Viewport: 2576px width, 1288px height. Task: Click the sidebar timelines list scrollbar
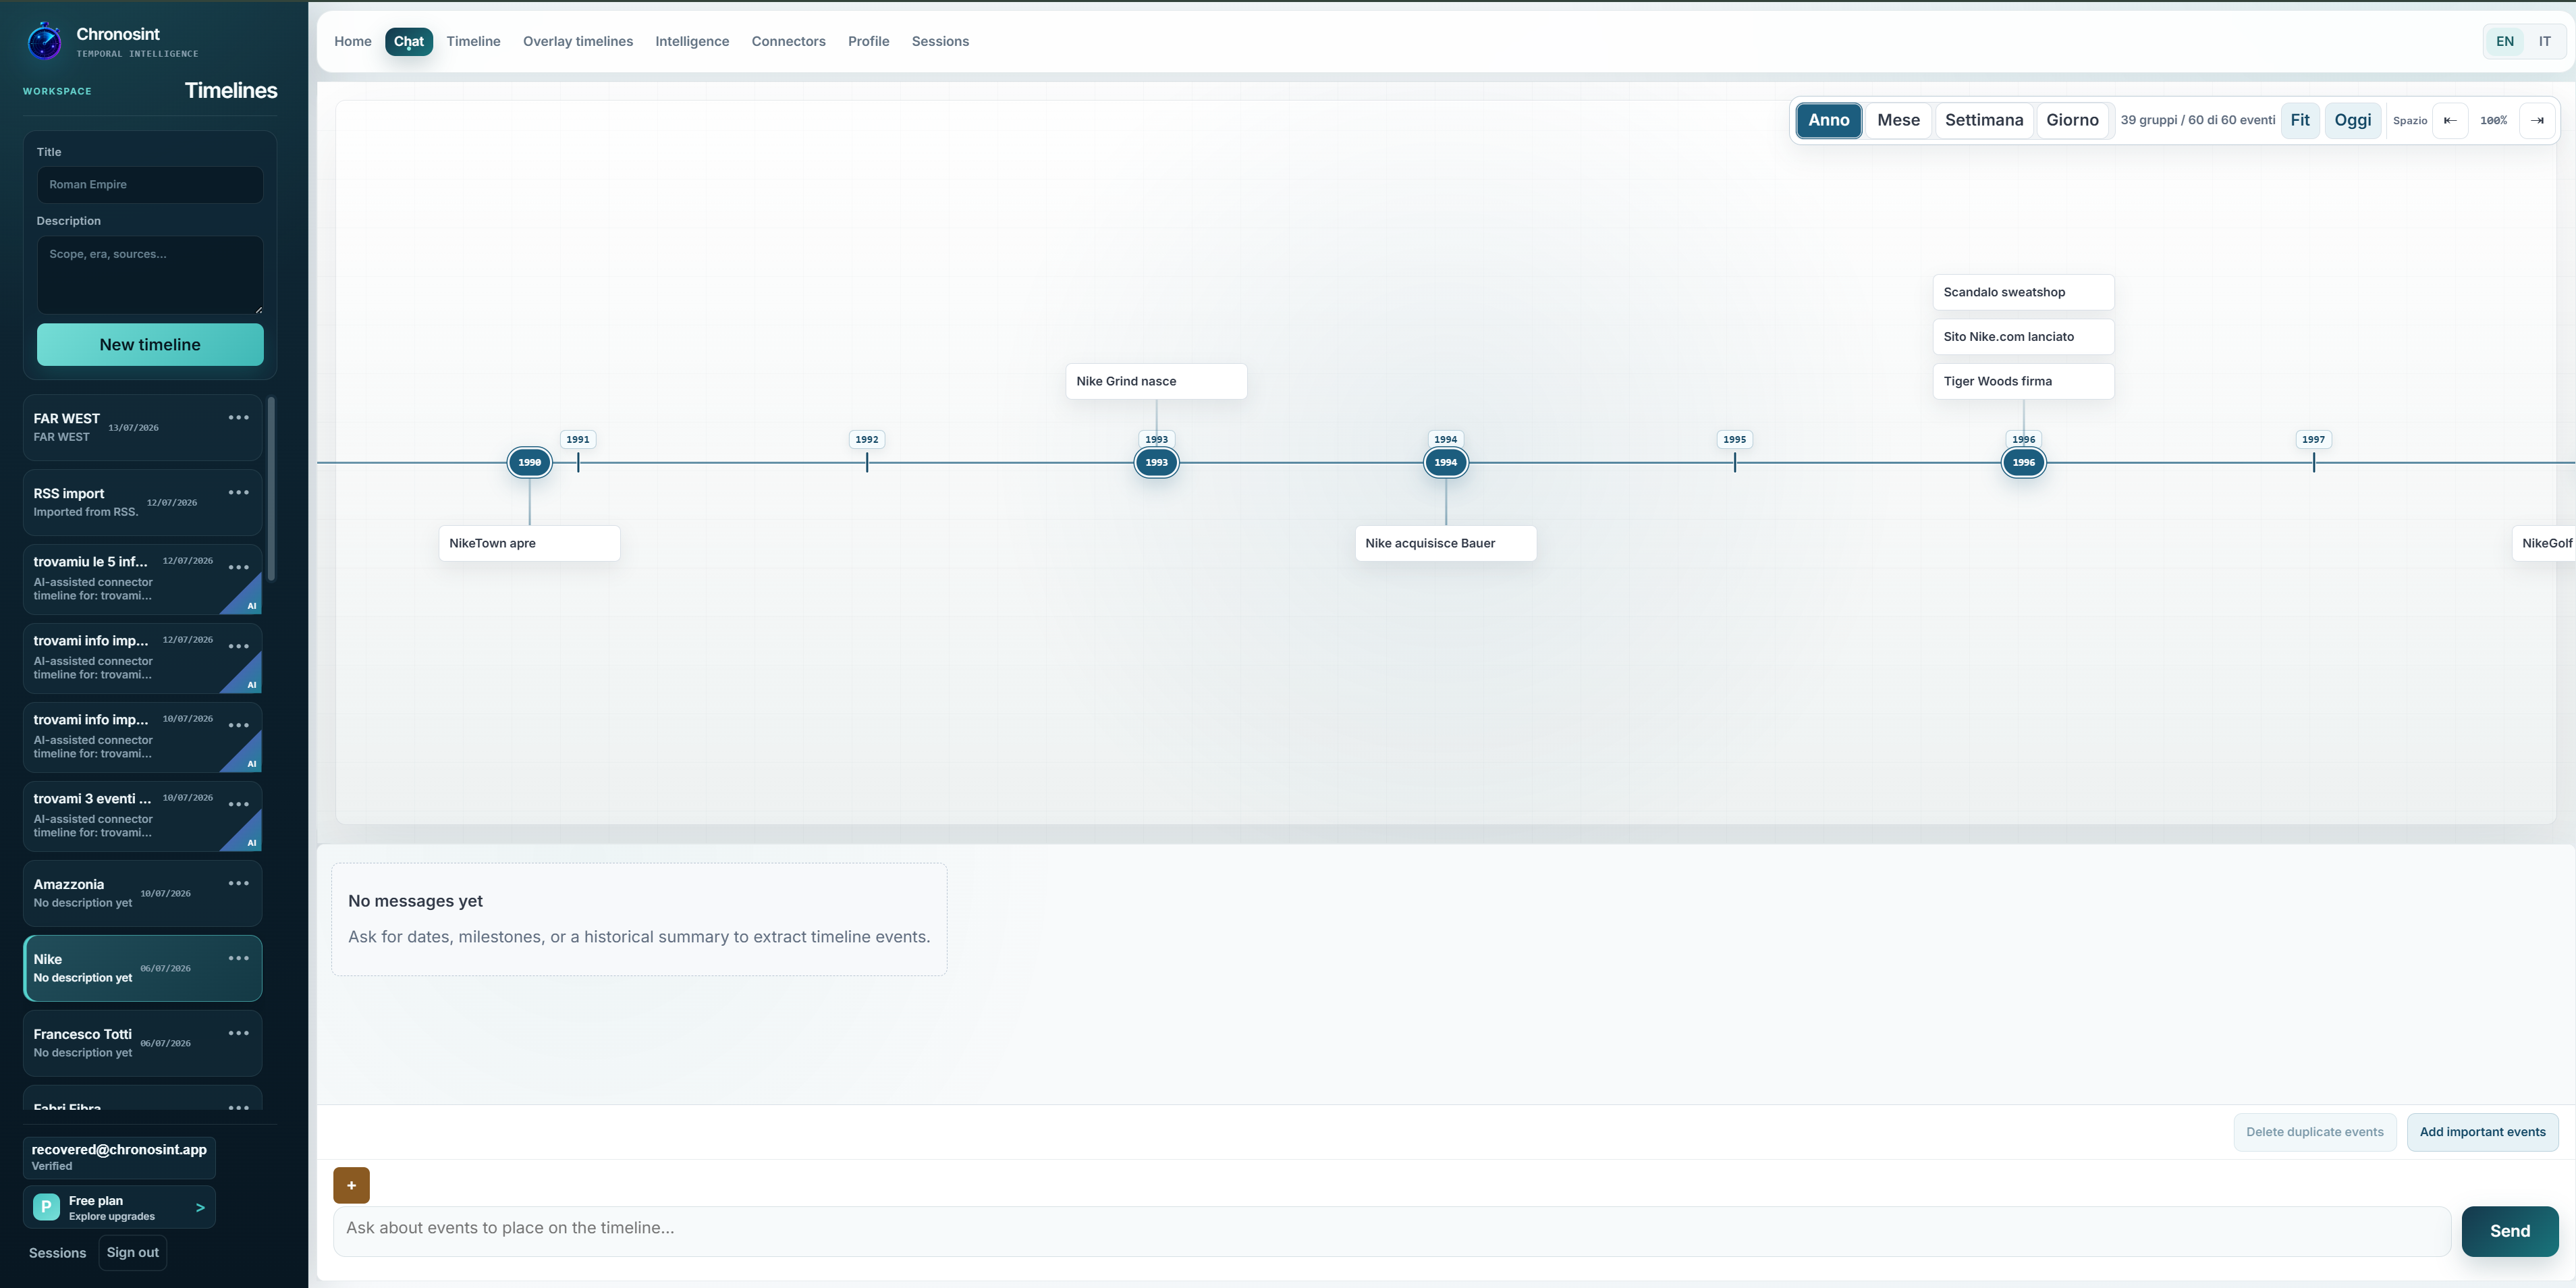(x=271, y=488)
